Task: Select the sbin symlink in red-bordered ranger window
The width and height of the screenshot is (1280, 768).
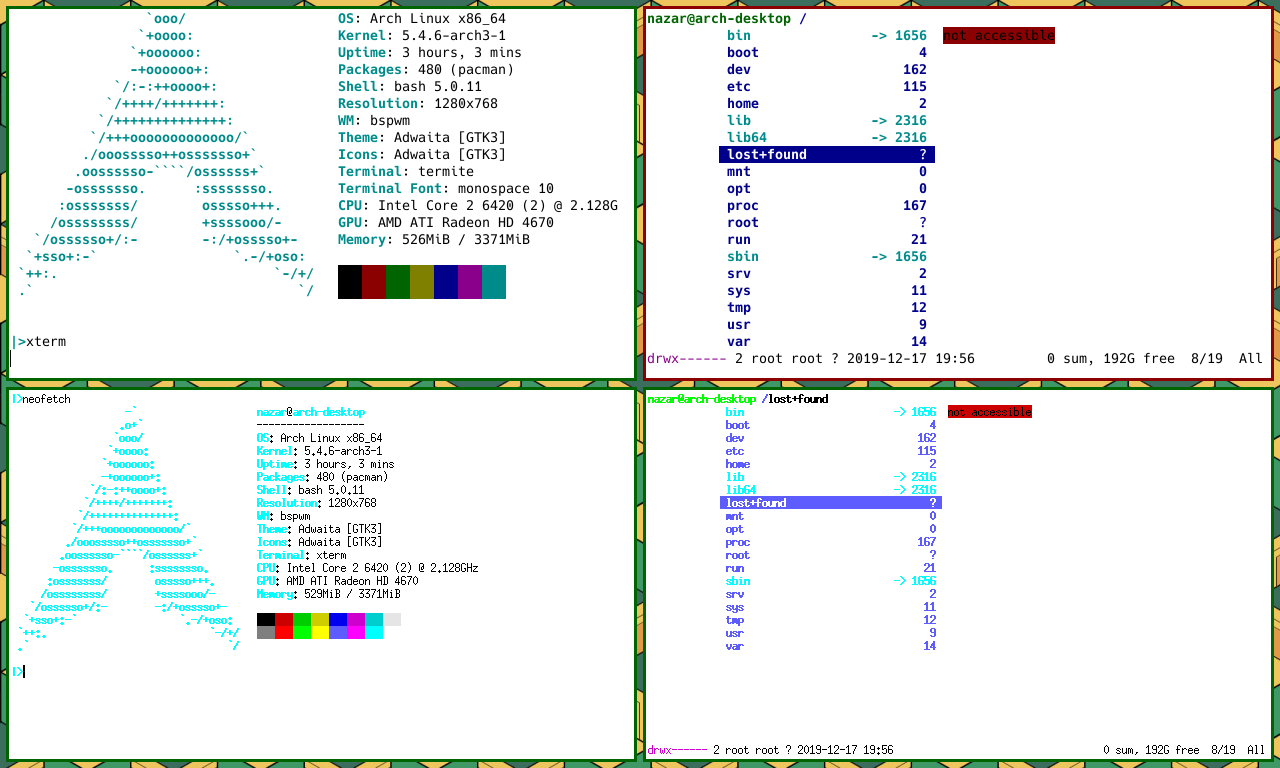Action: point(827,257)
